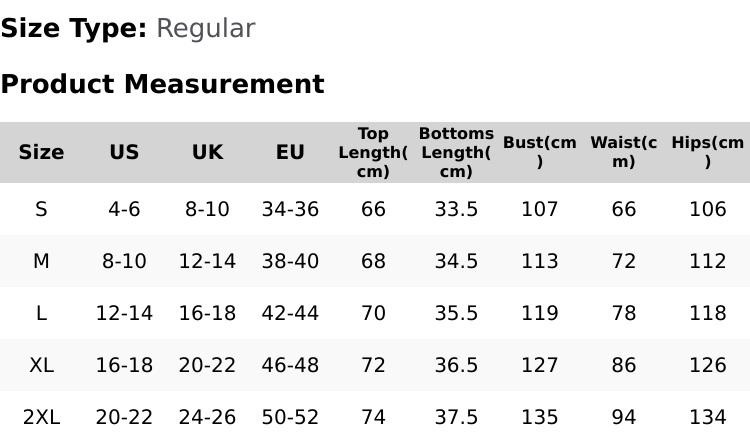The width and height of the screenshot is (750, 443).
Task: Select the UK column header
Action: pos(207,152)
